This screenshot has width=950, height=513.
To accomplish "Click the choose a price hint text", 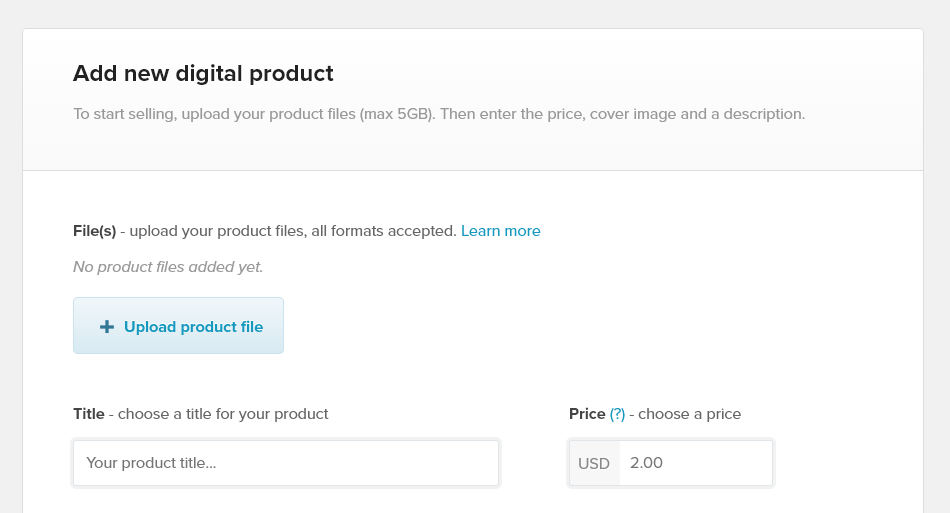I will click(x=690, y=414).
